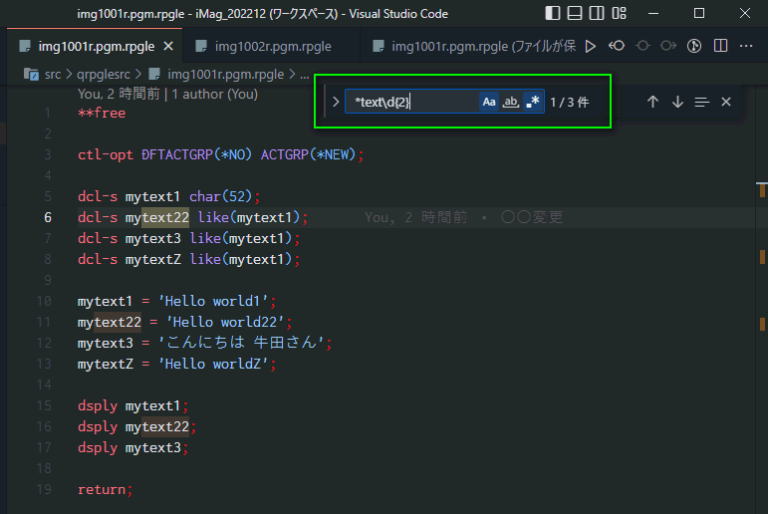
Task: Toggle Use Regular Expression option
Action: 533,102
